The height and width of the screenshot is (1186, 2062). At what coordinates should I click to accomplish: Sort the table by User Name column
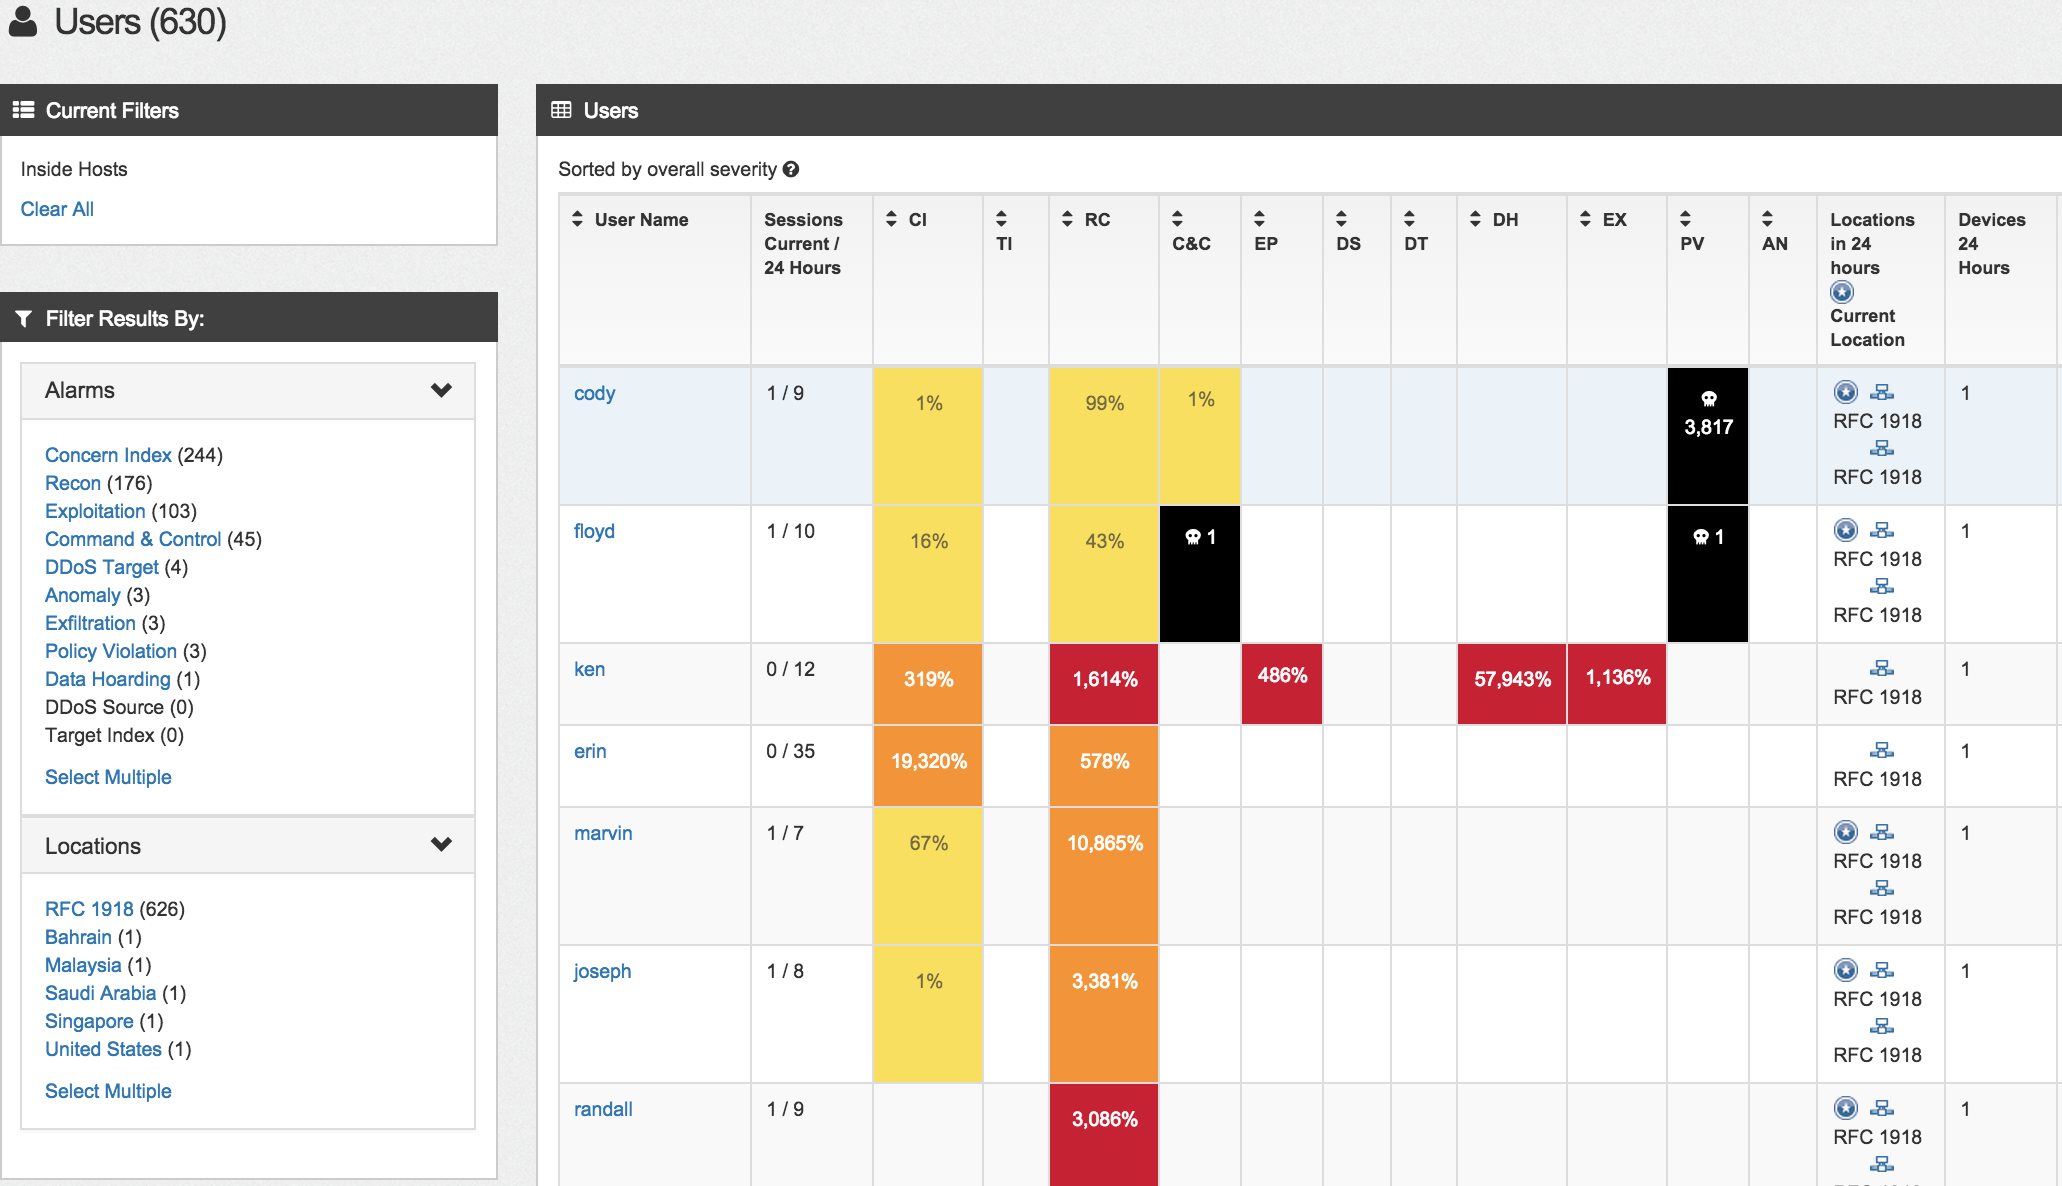pos(578,219)
